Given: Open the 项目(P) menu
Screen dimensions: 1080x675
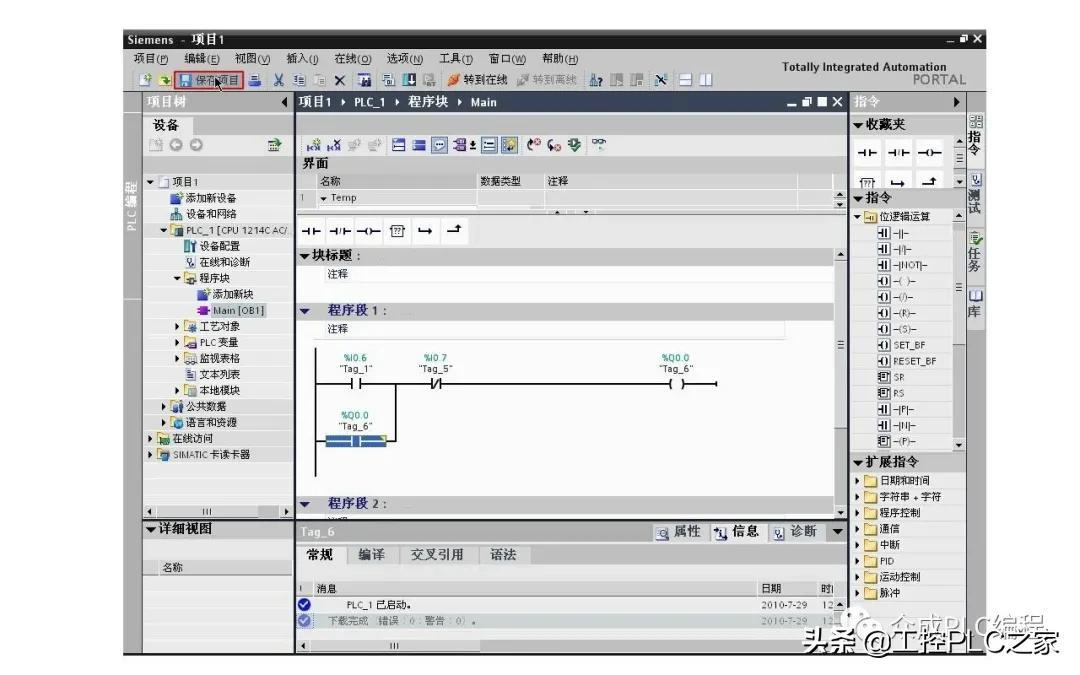Looking at the screenshot, I should pos(151,59).
